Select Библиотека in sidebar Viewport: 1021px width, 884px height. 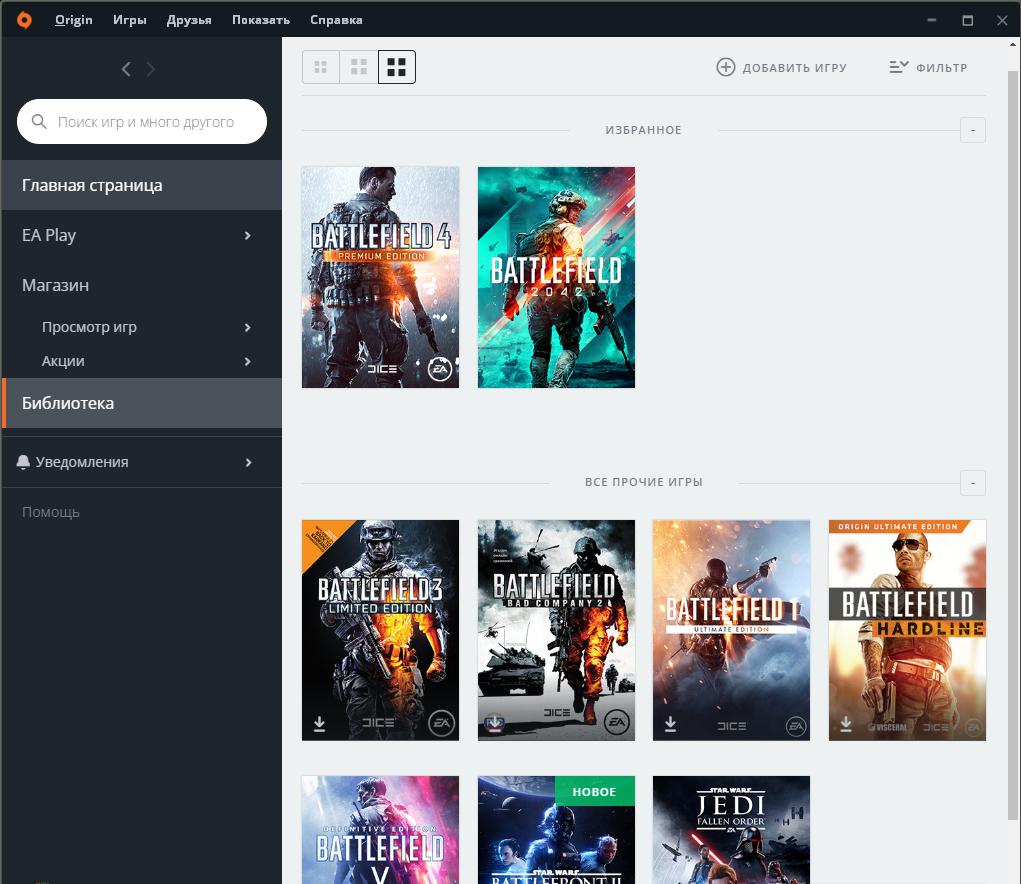pos(142,403)
